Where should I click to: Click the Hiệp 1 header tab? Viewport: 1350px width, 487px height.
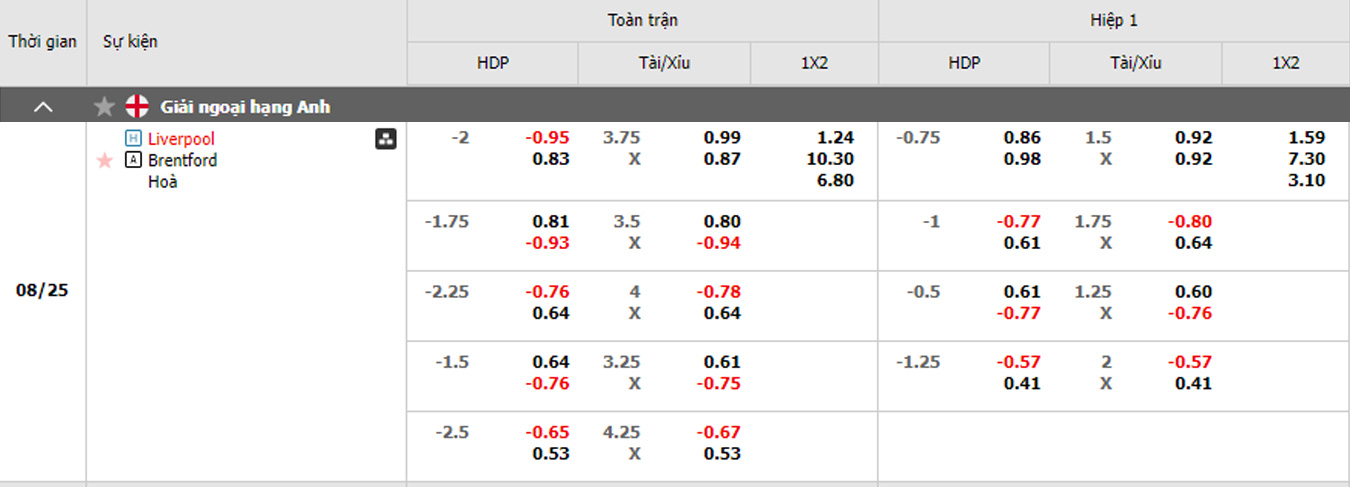click(x=1113, y=20)
